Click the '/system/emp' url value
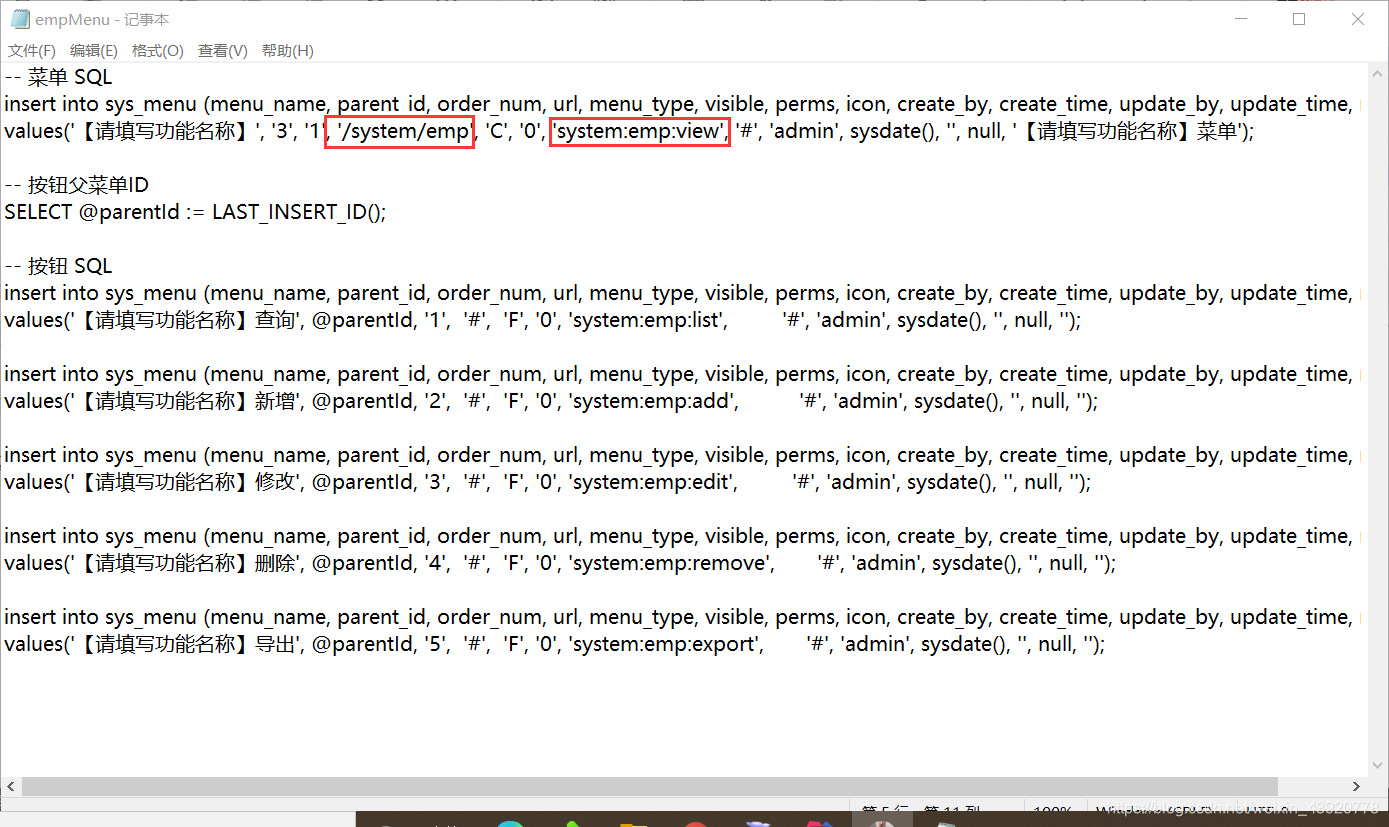Image resolution: width=1389 pixels, height=827 pixels. 403,131
